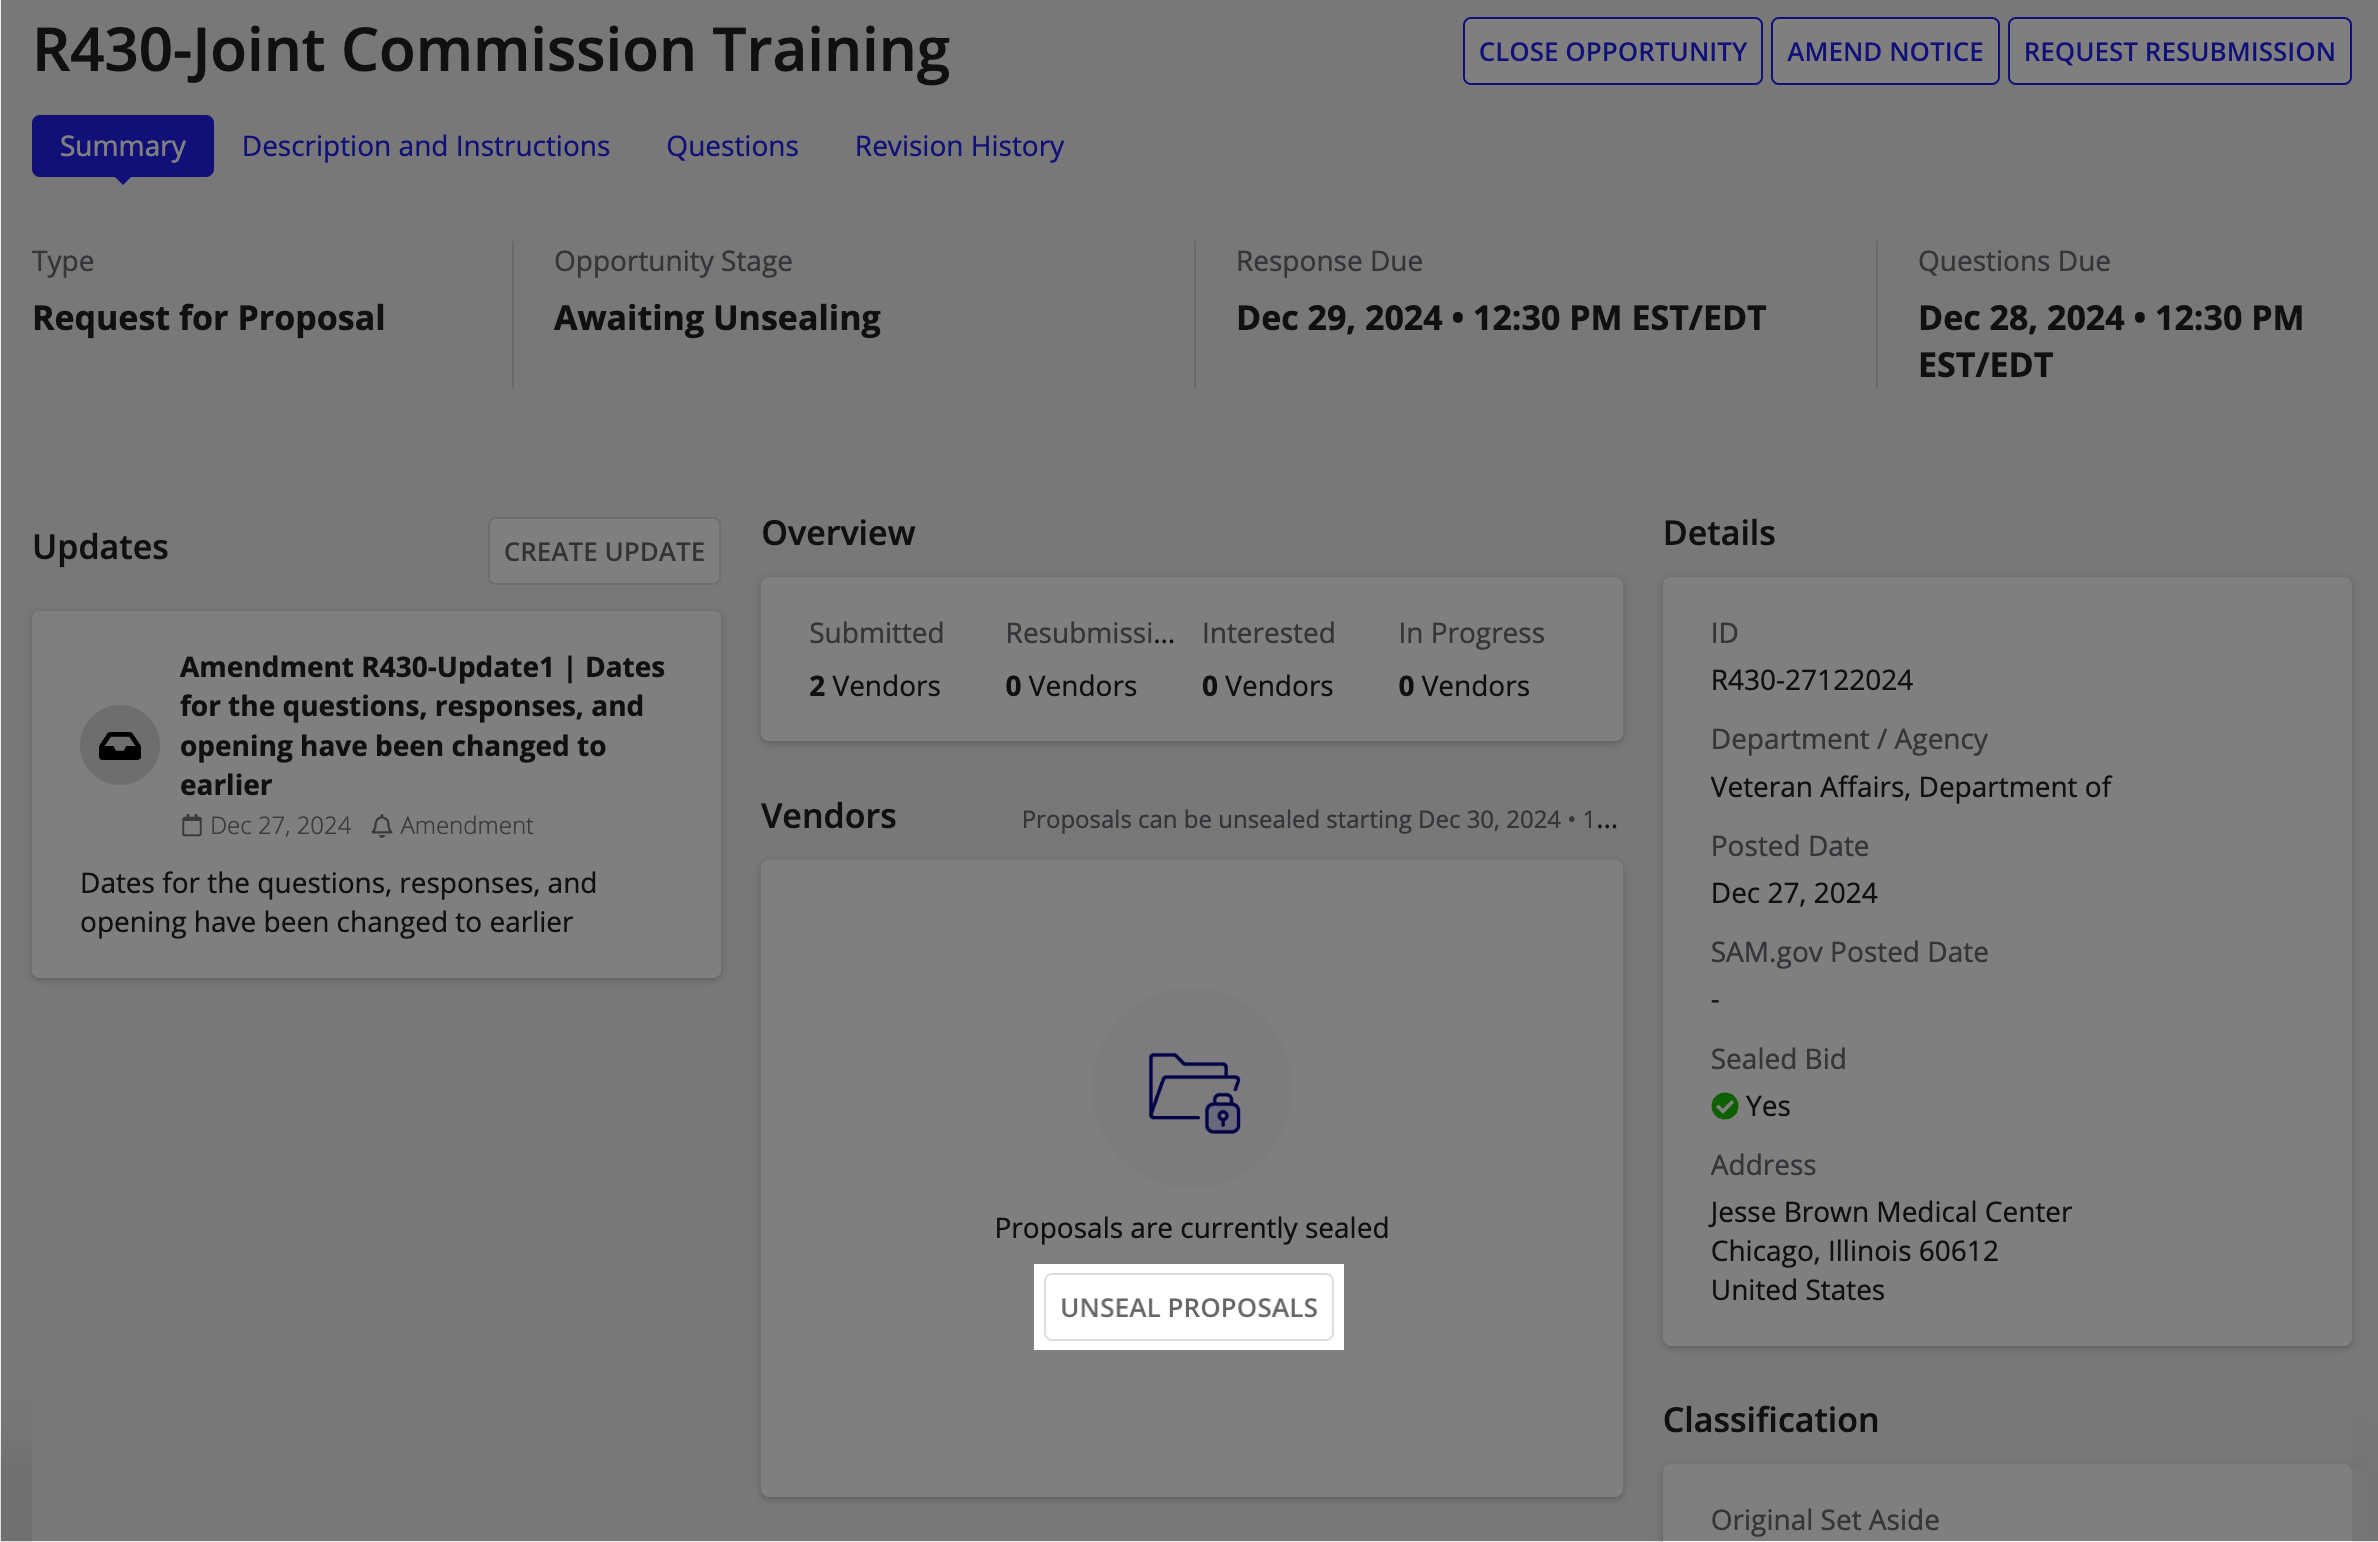Screen dimensions: 2378x1542
Task: Toggle the AMEND NOTICE option
Action: pyautogui.click(x=1884, y=47)
